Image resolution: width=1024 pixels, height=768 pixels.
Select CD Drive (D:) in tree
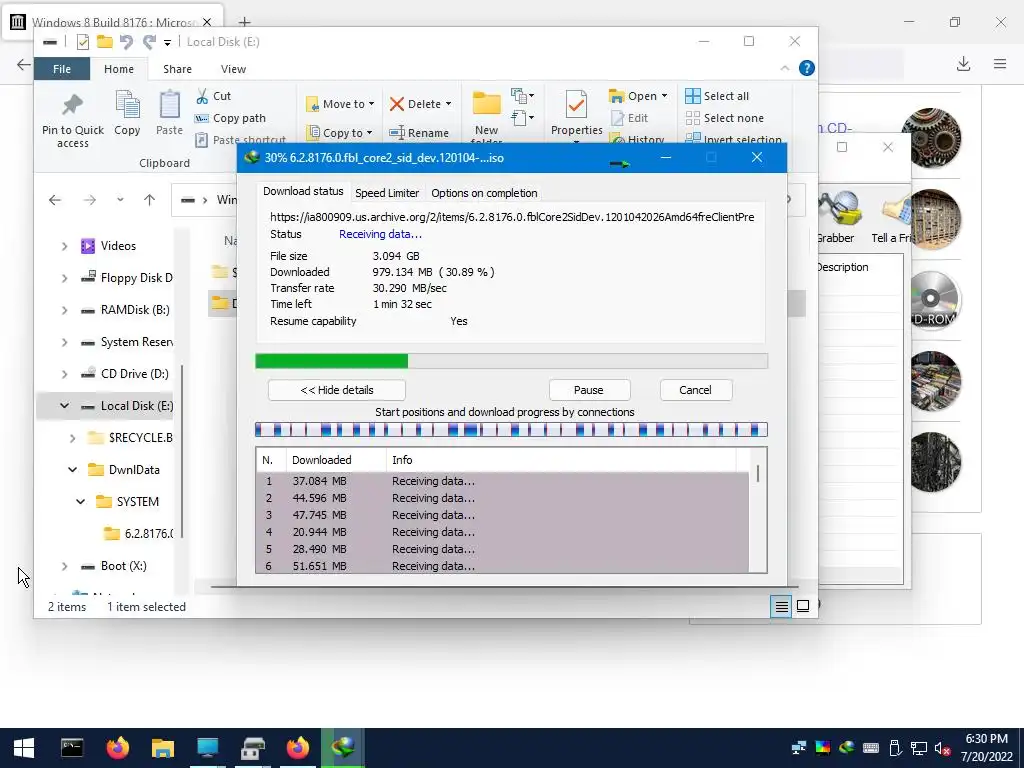click(x=135, y=374)
